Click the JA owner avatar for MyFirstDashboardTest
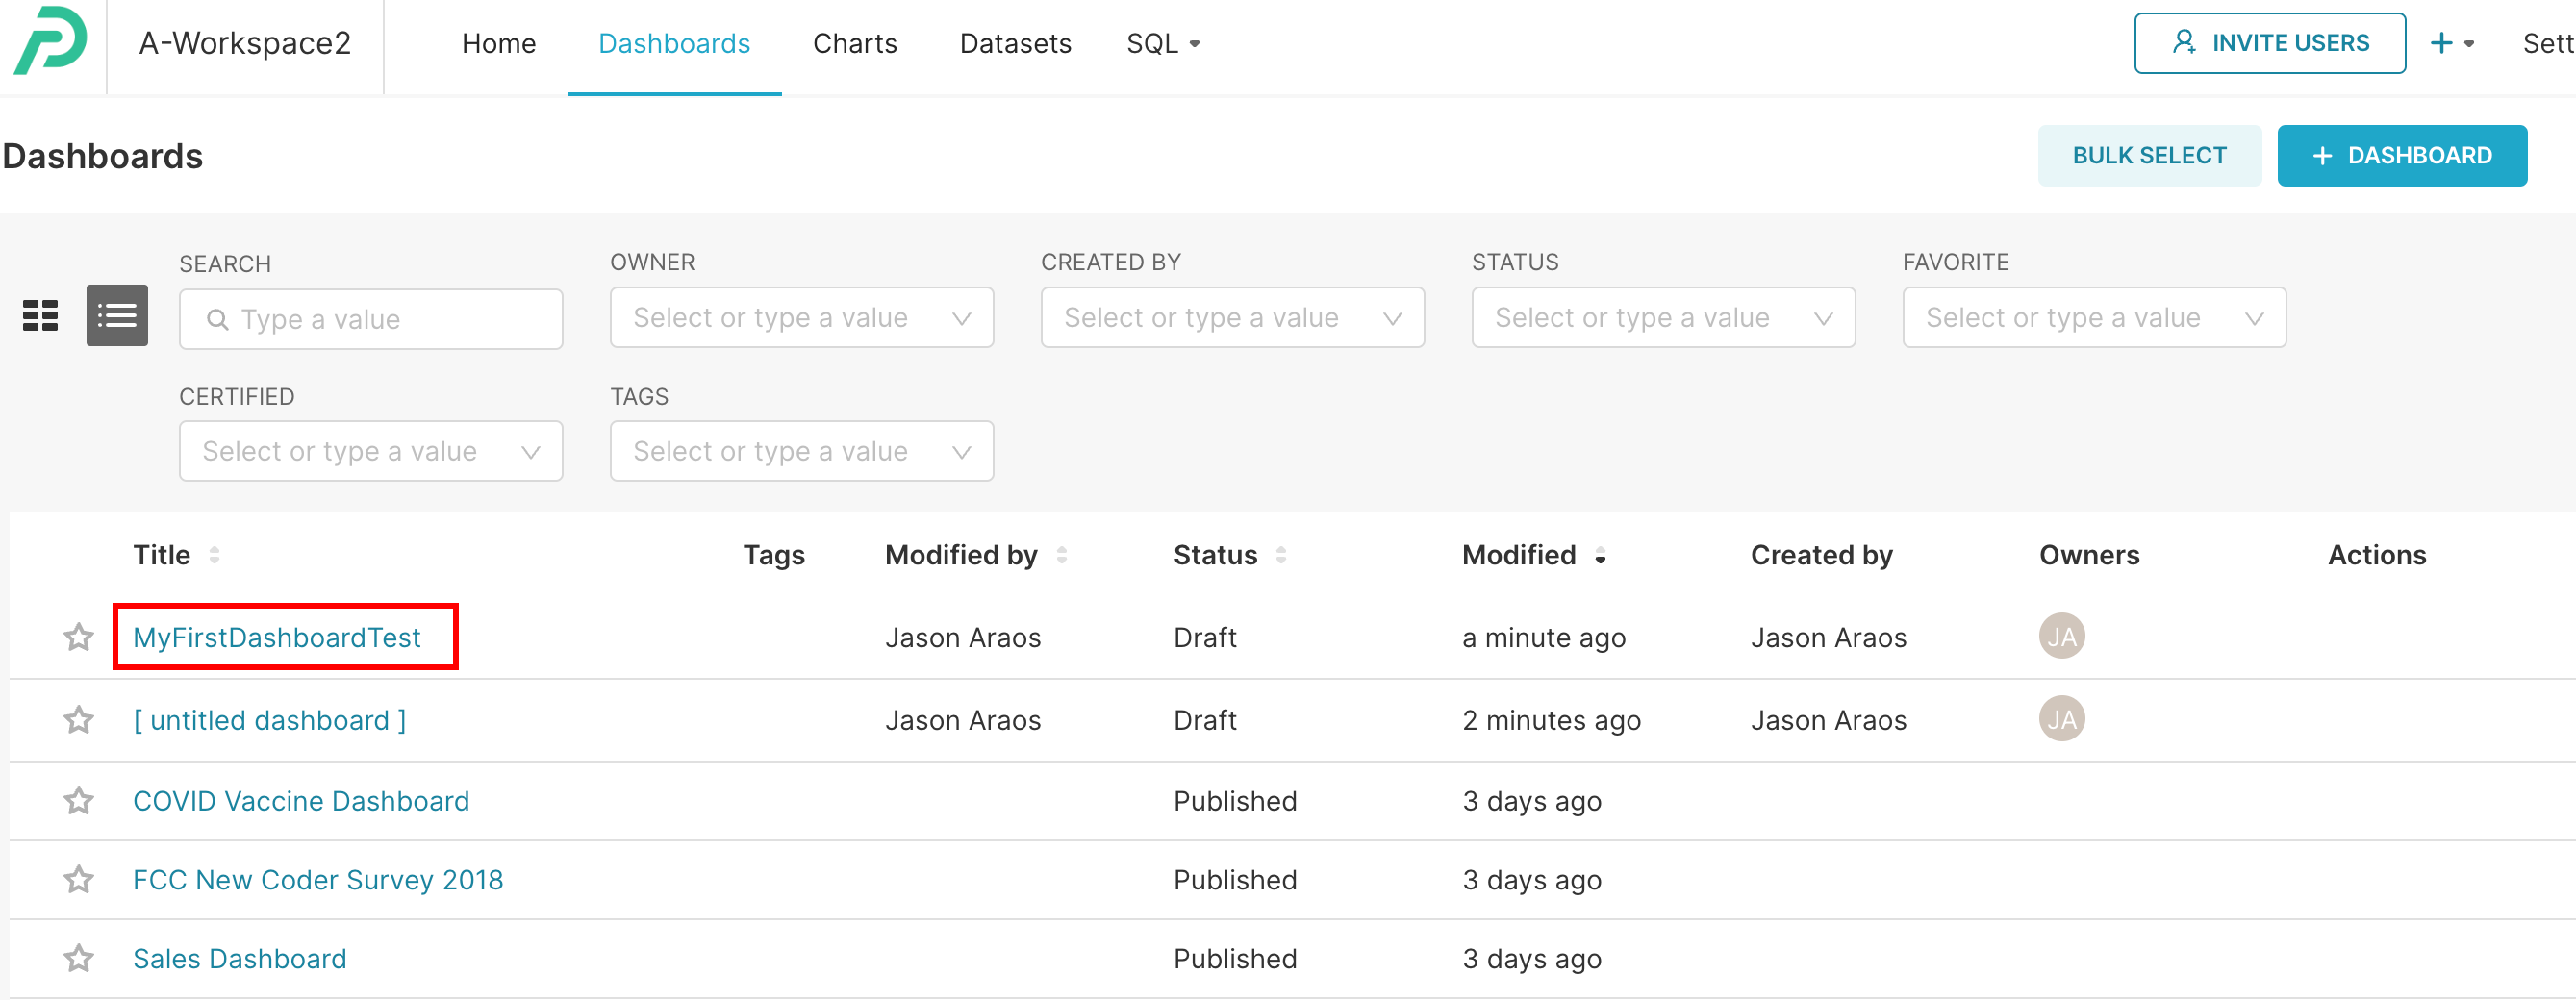2576x1000 pixels. click(x=2062, y=636)
